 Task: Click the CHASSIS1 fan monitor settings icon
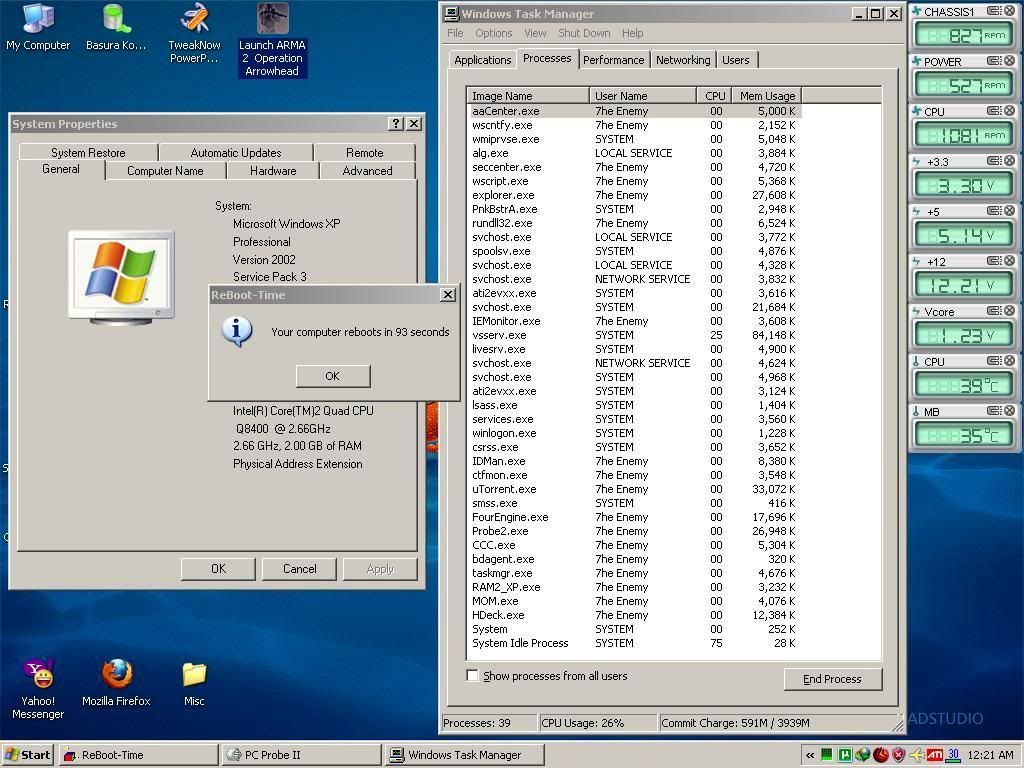click(x=993, y=11)
